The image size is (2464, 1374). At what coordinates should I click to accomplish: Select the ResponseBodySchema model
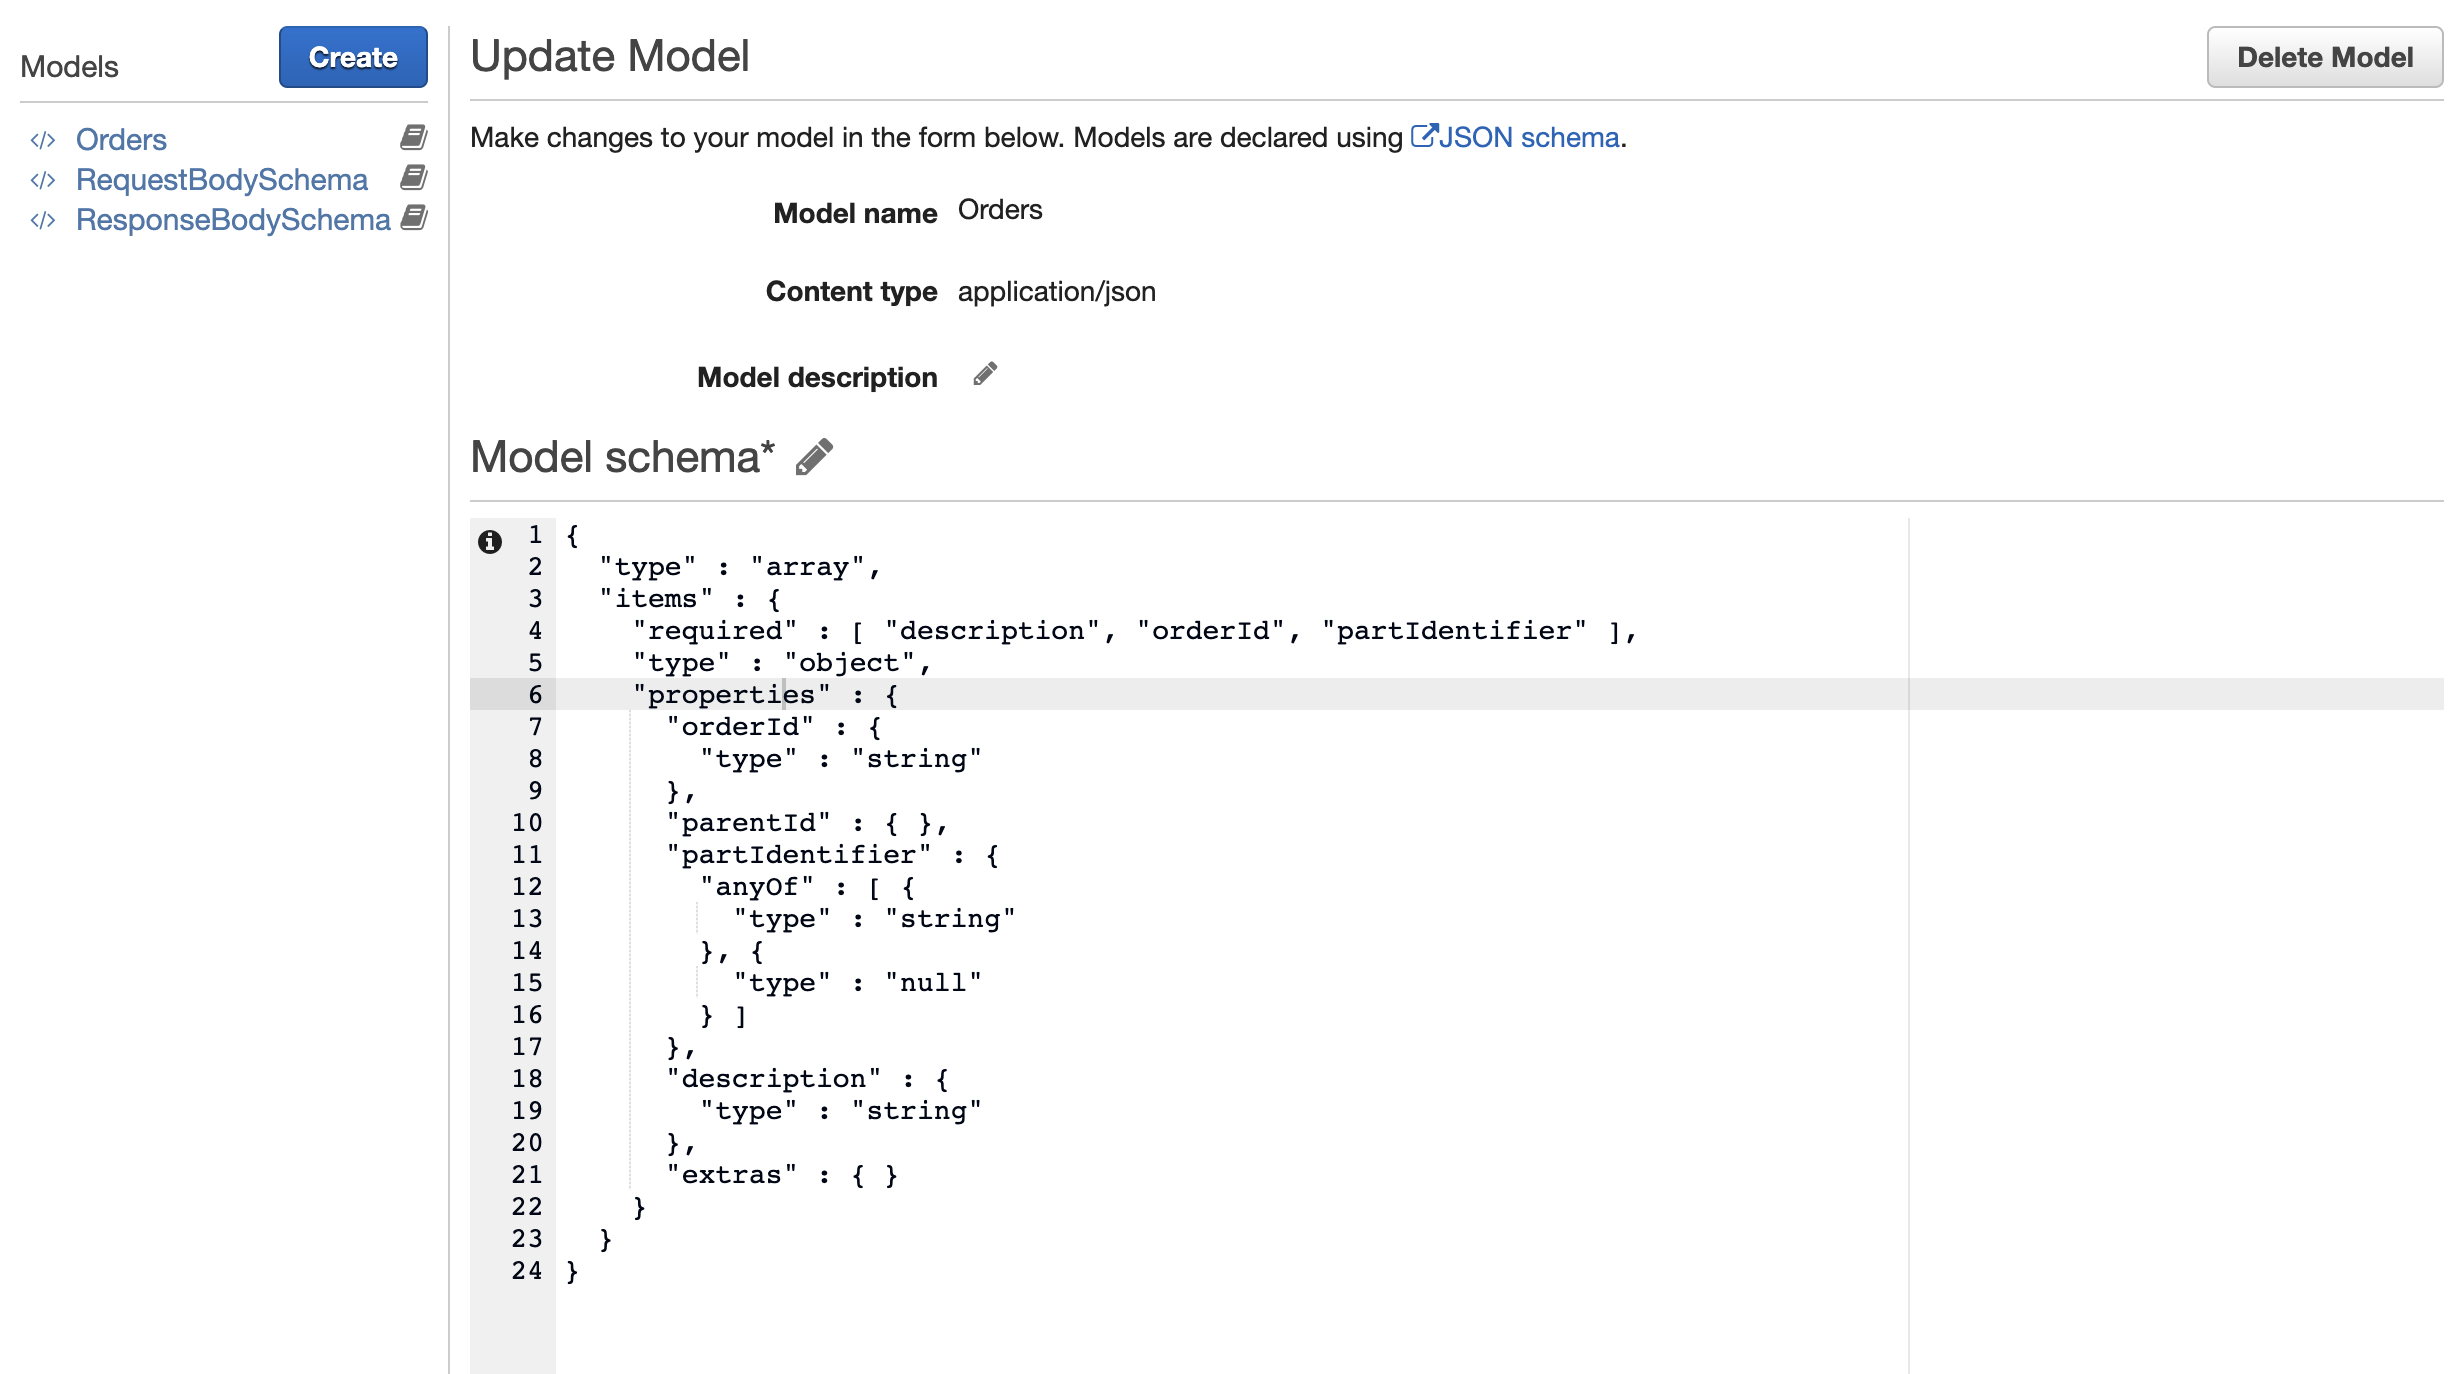[233, 220]
